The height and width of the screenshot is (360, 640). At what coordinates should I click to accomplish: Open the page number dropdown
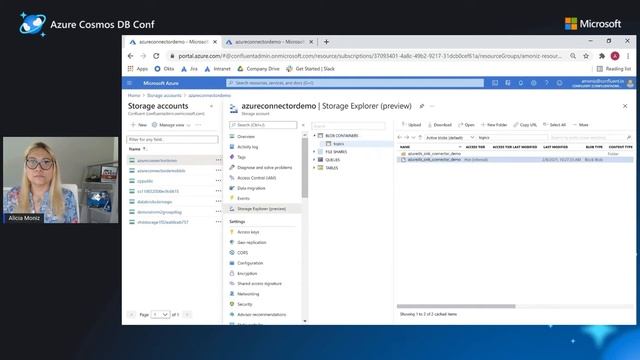pyautogui.click(x=160, y=314)
